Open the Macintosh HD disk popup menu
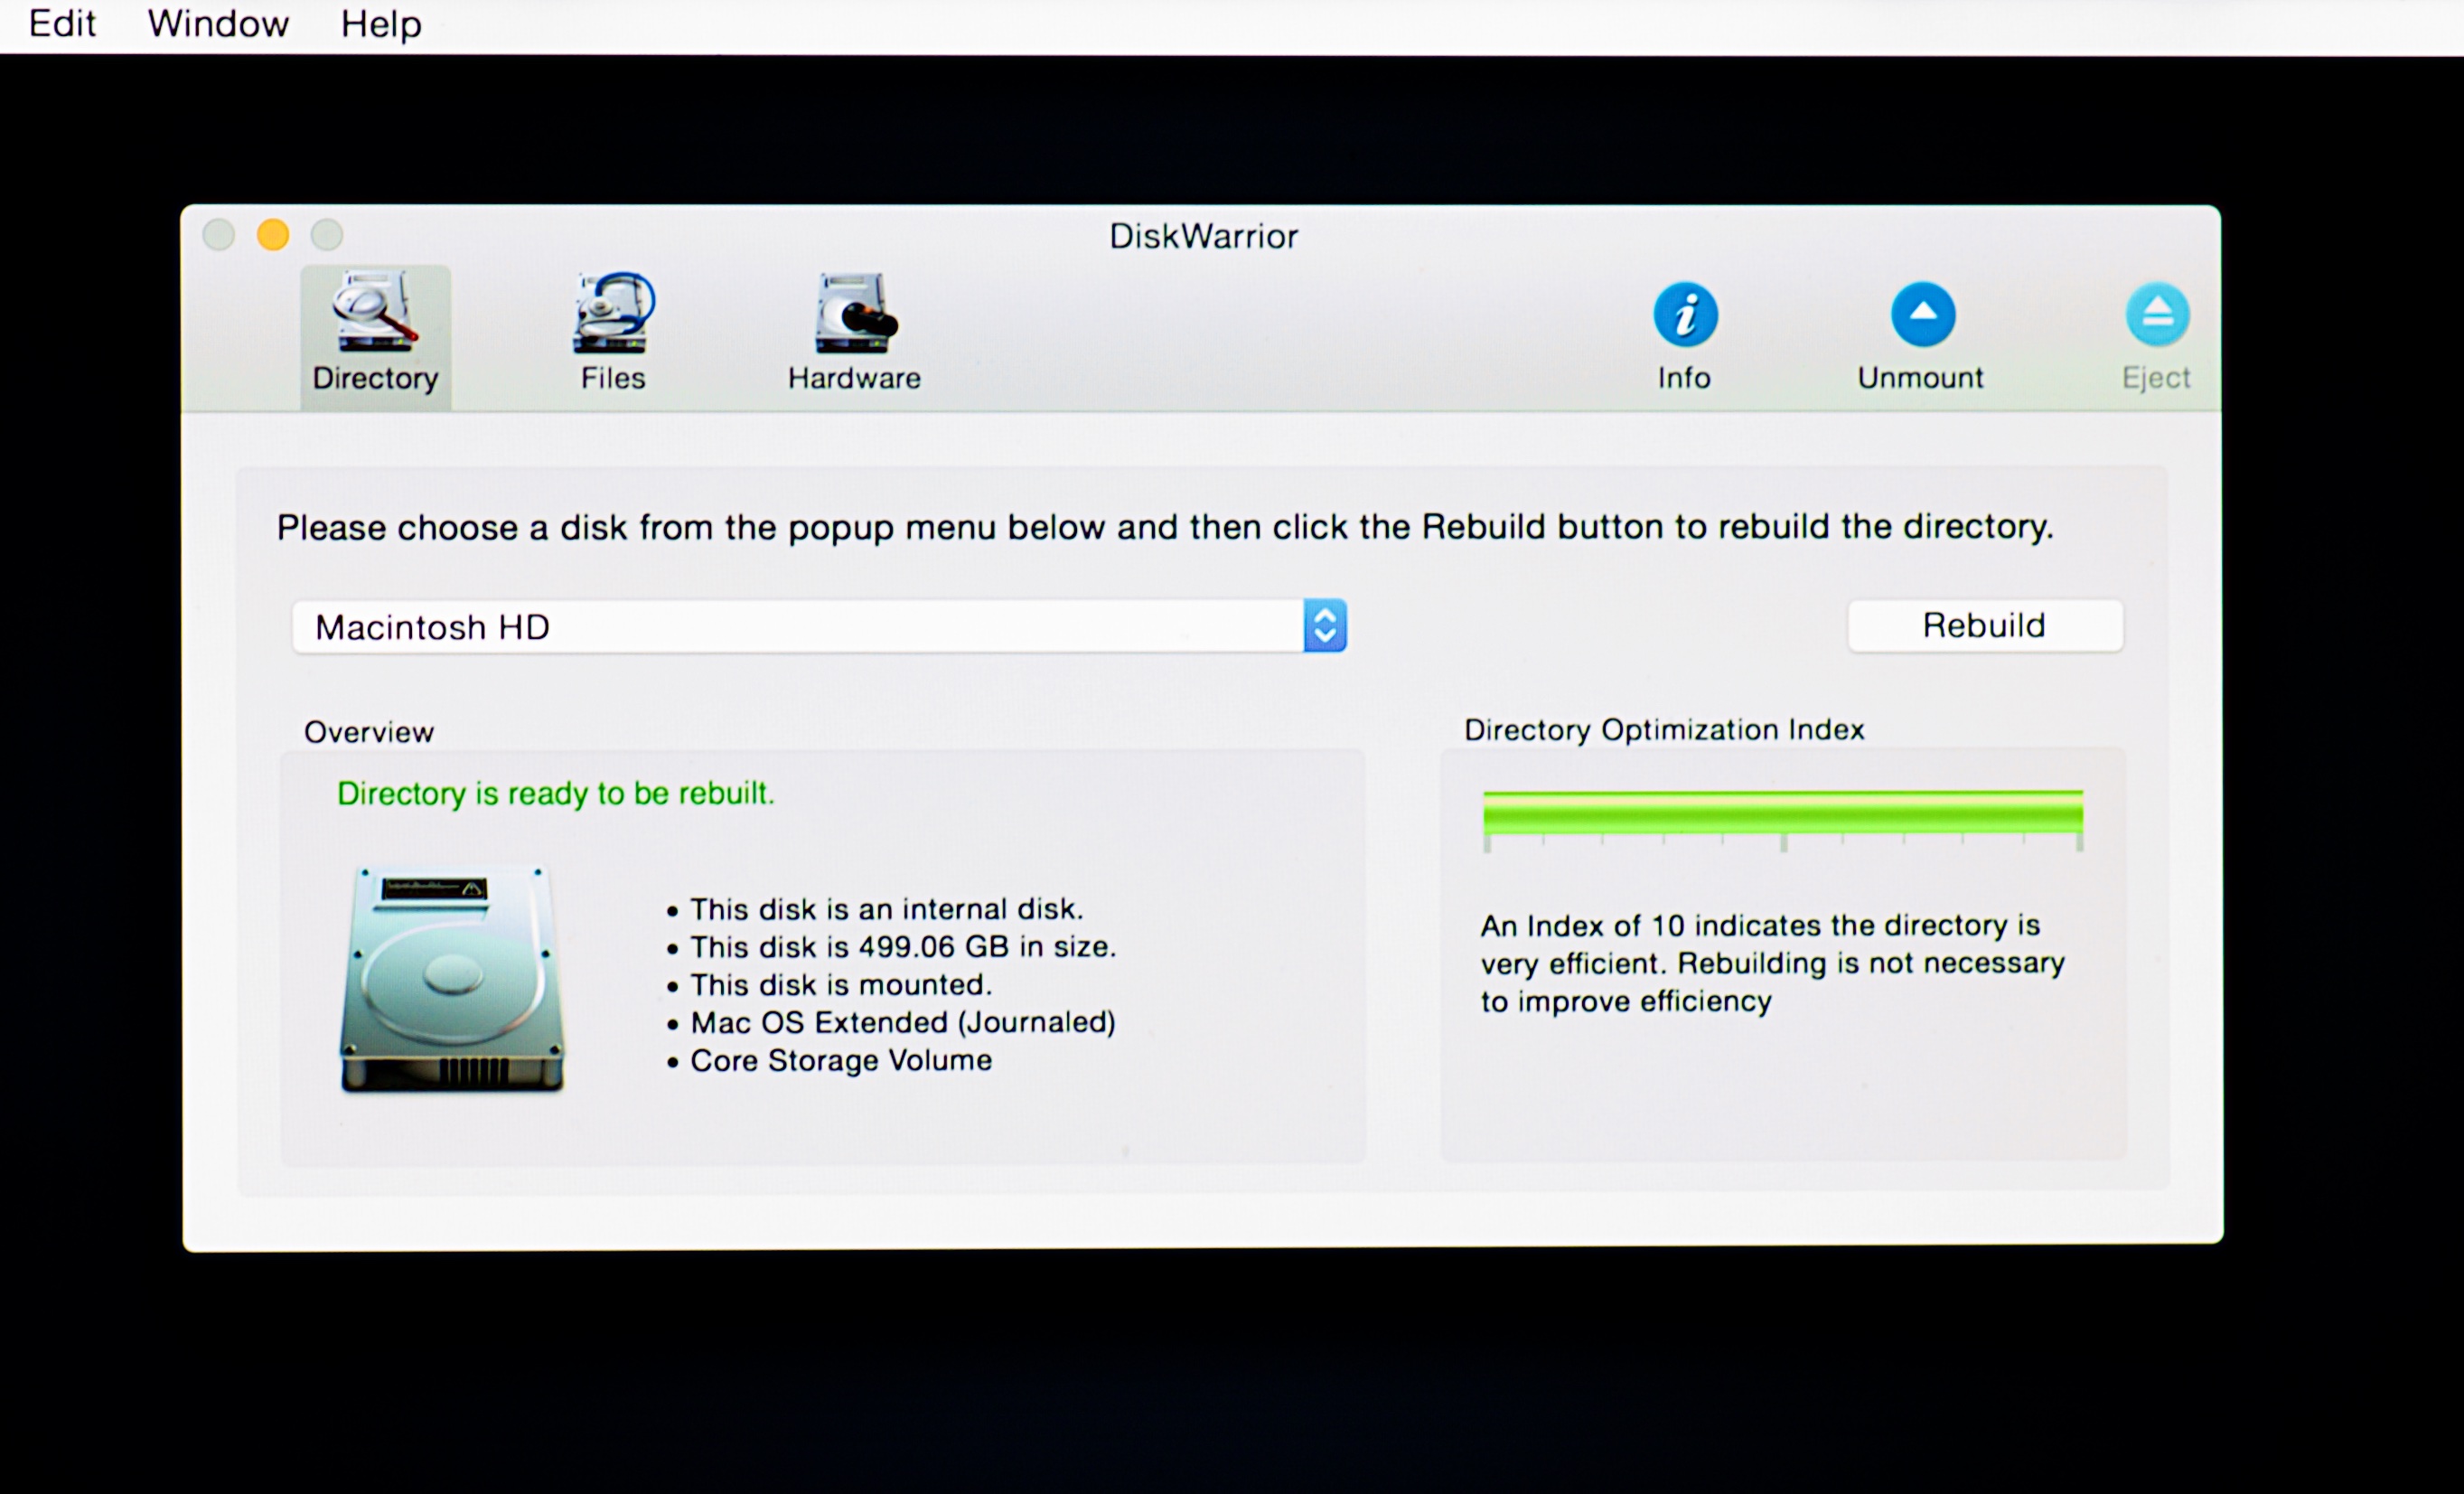Viewport: 2464px width, 1494px height. (819, 626)
